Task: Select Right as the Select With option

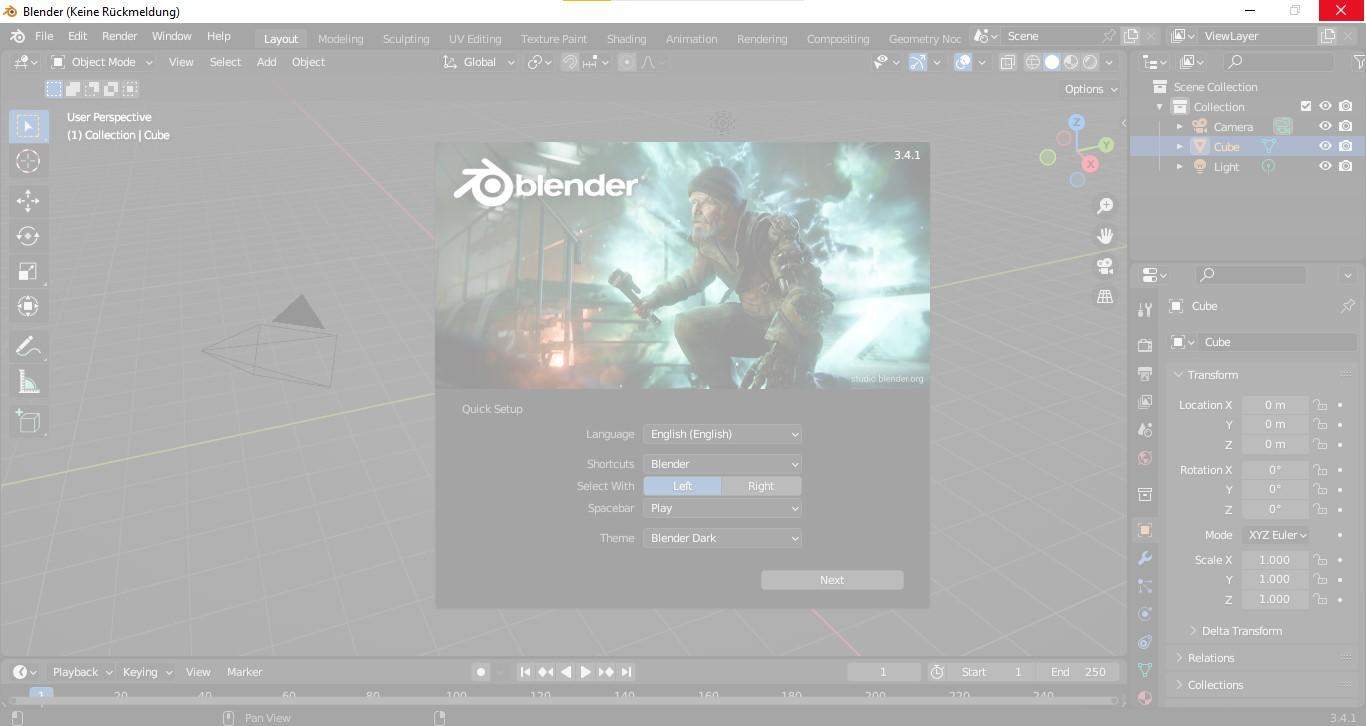Action: tap(761, 485)
